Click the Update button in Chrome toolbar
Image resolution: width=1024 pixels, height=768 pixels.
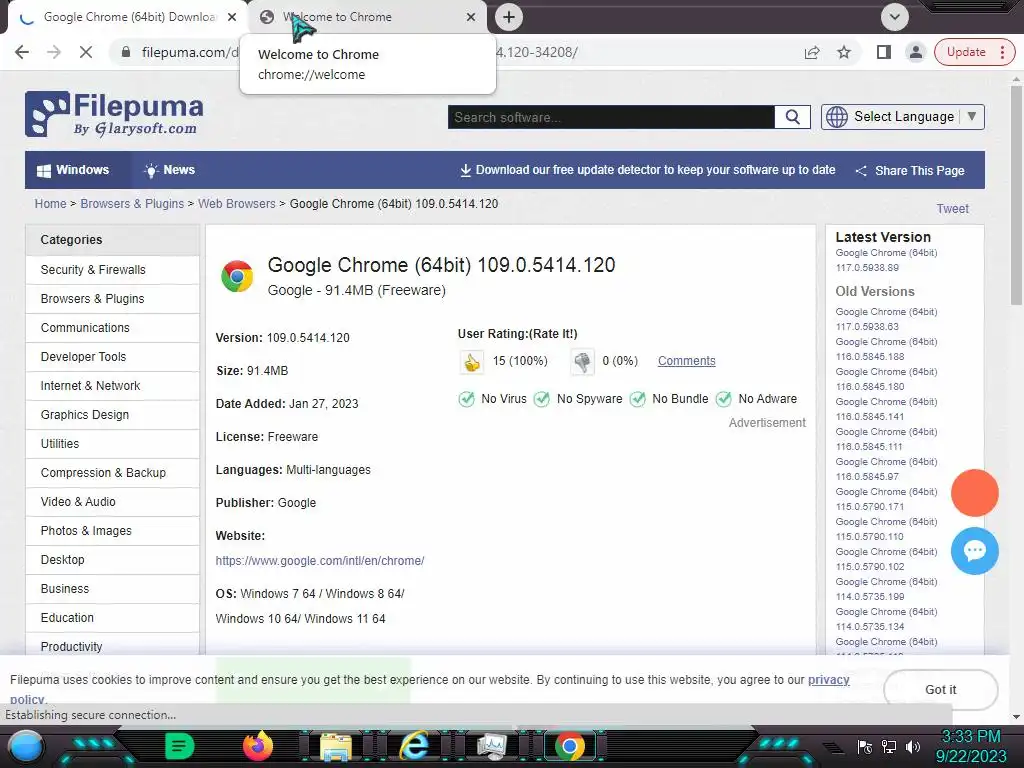[x=966, y=52]
